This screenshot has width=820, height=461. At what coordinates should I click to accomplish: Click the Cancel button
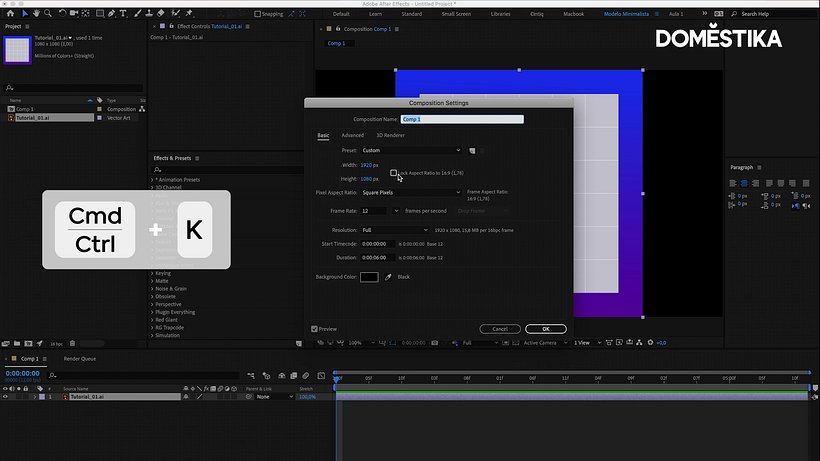(500, 329)
